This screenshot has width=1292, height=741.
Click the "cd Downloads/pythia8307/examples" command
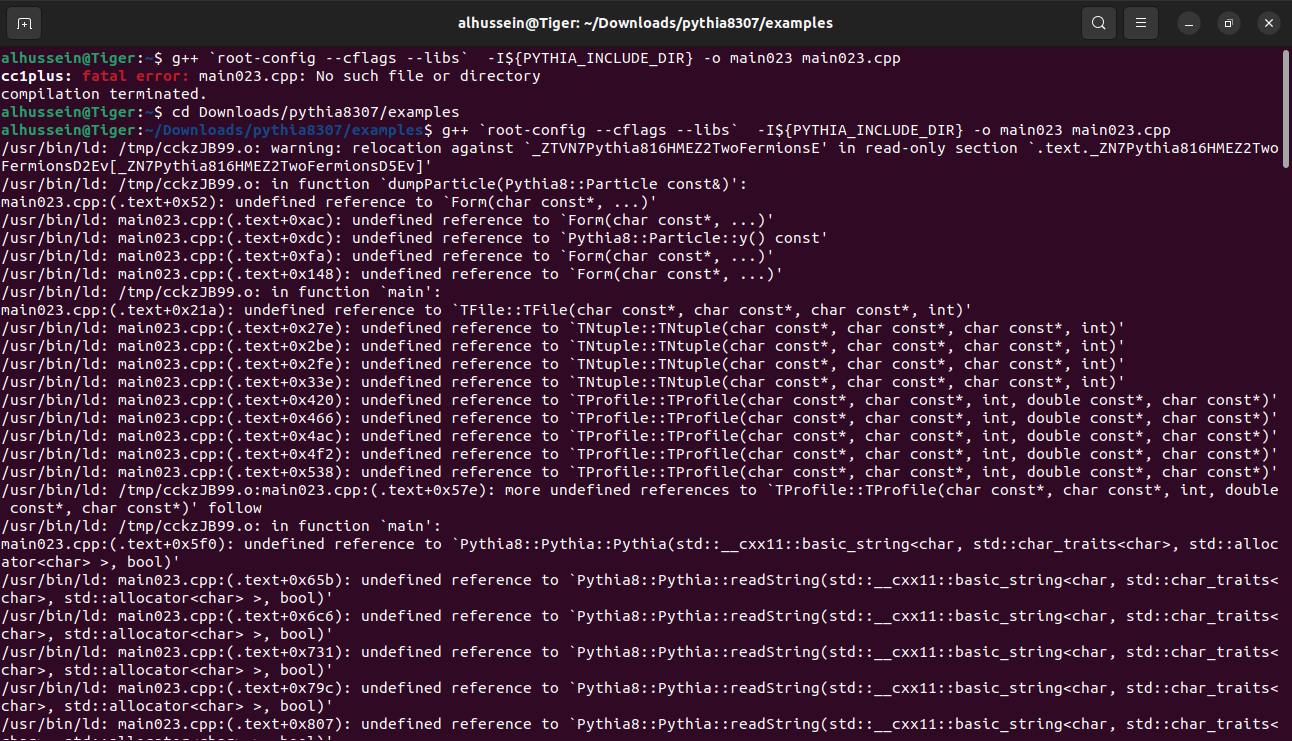tap(315, 112)
